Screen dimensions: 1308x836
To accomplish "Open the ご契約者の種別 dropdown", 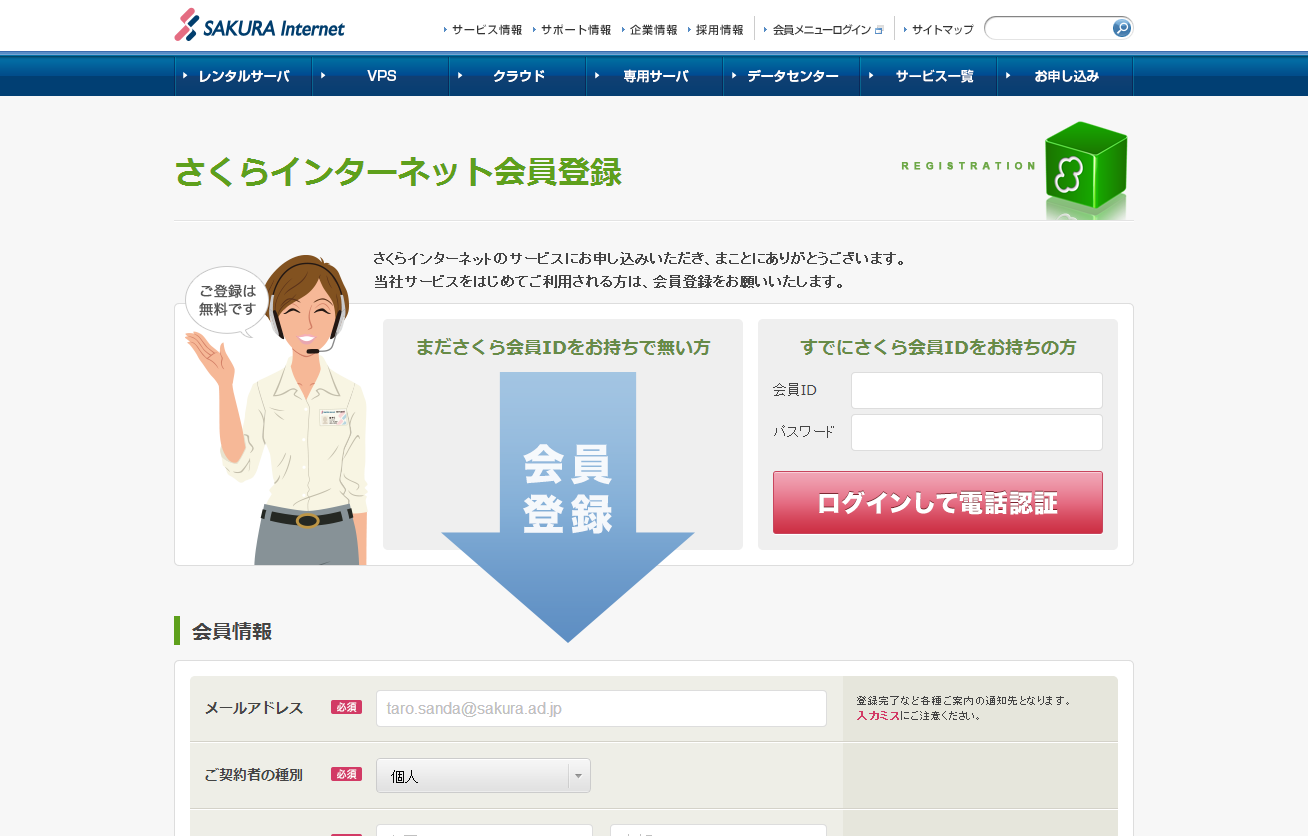I will [483, 775].
